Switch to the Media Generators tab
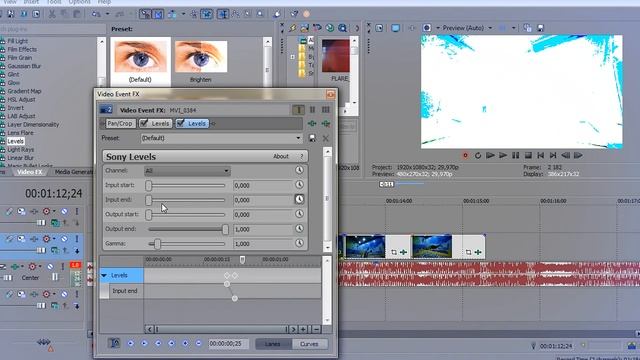The height and width of the screenshot is (360, 640). pyautogui.click(x=73, y=172)
